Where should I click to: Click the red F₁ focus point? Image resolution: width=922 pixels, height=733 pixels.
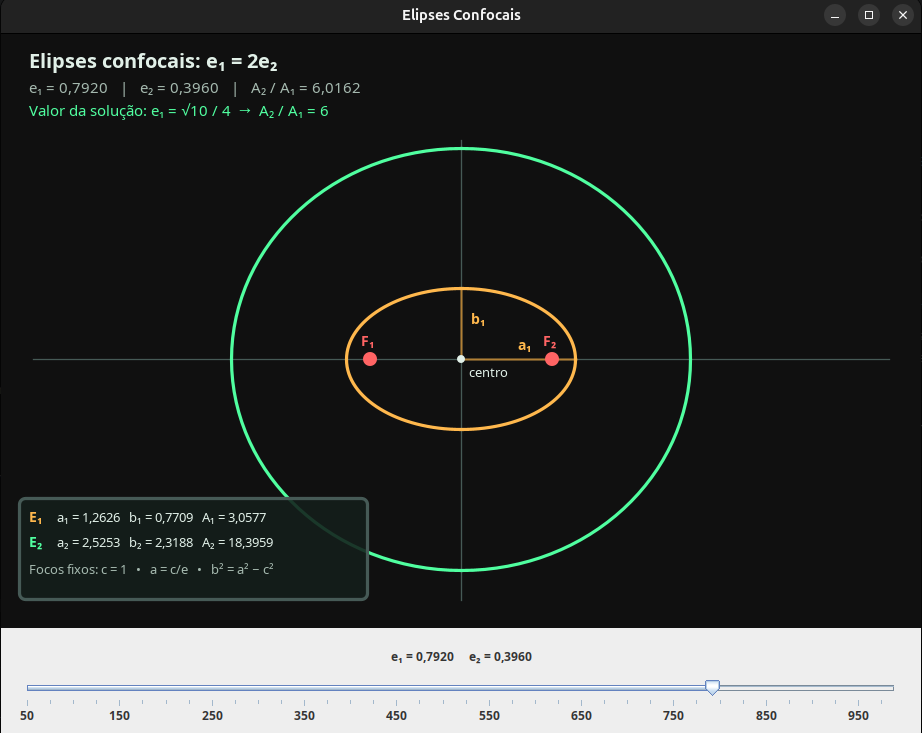[369, 359]
